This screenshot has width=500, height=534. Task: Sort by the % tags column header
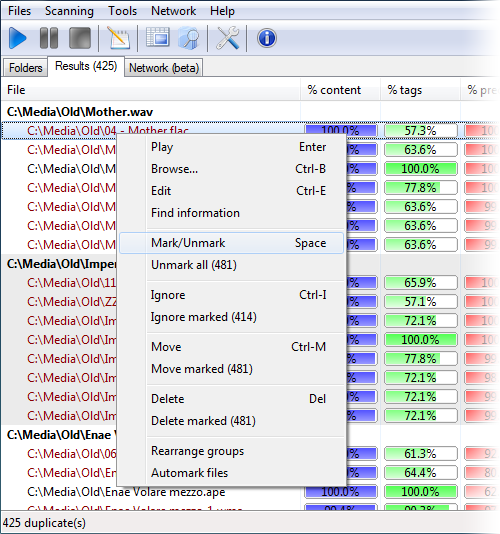[420, 90]
